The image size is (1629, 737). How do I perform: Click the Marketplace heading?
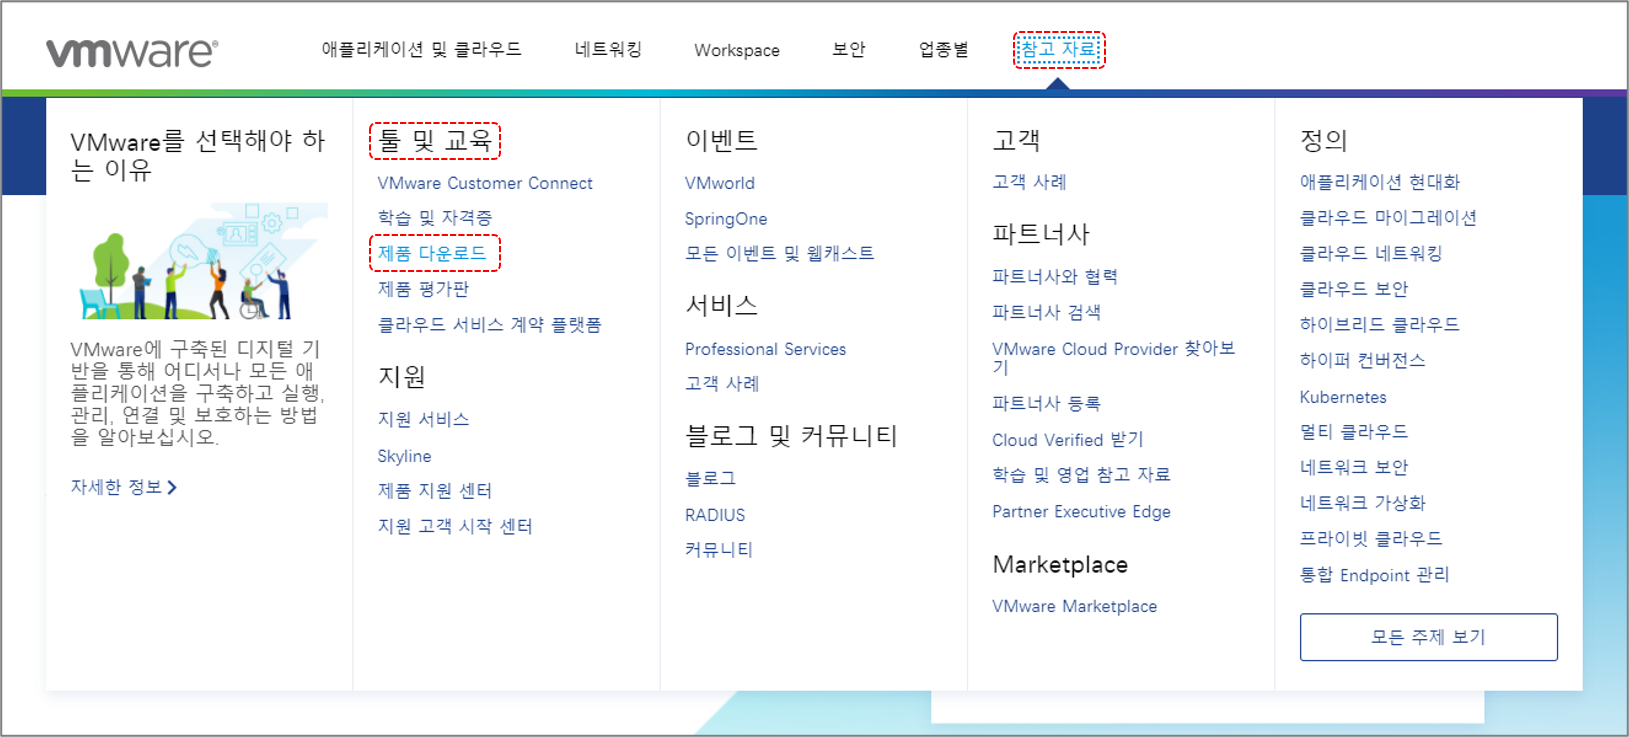(x=1060, y=565)
